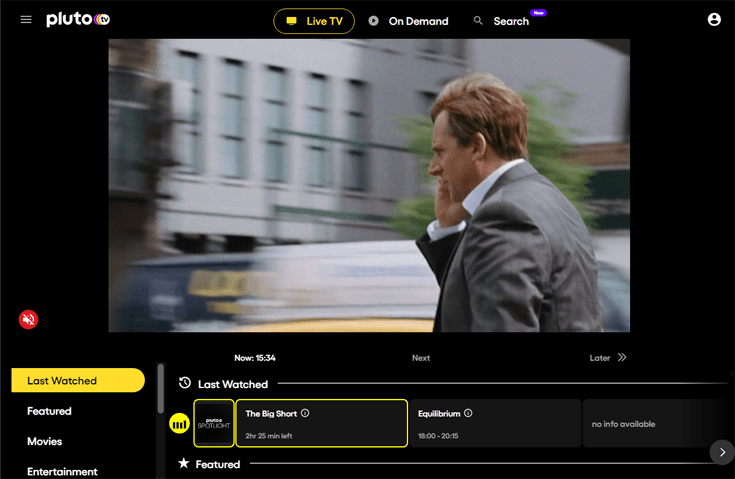Viewport: 735px width, 479px height.
Task: Click the New badge above Search
Action: point(538,13)
